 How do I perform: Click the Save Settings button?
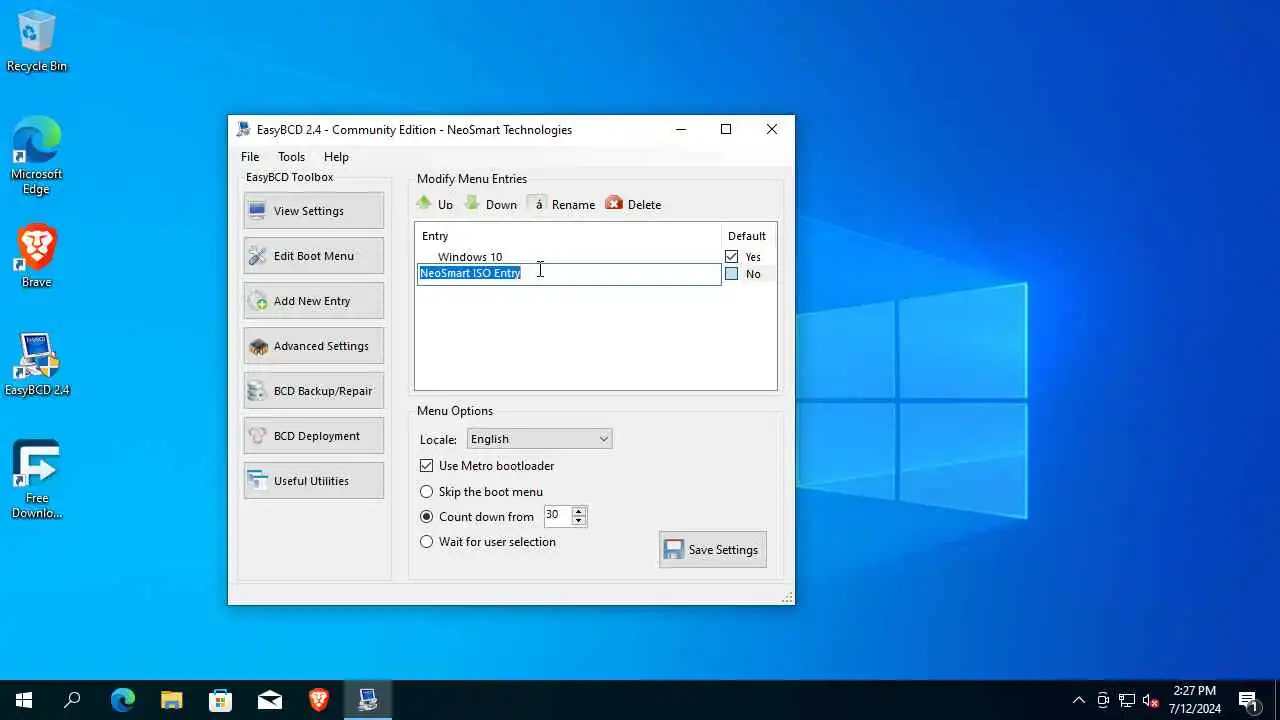713,550
